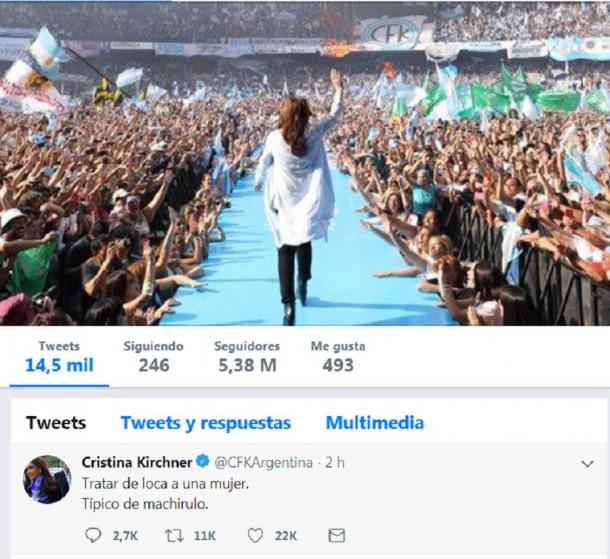Click the stadium header banner photo
The width and height of the screenshot is (610, 559).
pos(305,163)
